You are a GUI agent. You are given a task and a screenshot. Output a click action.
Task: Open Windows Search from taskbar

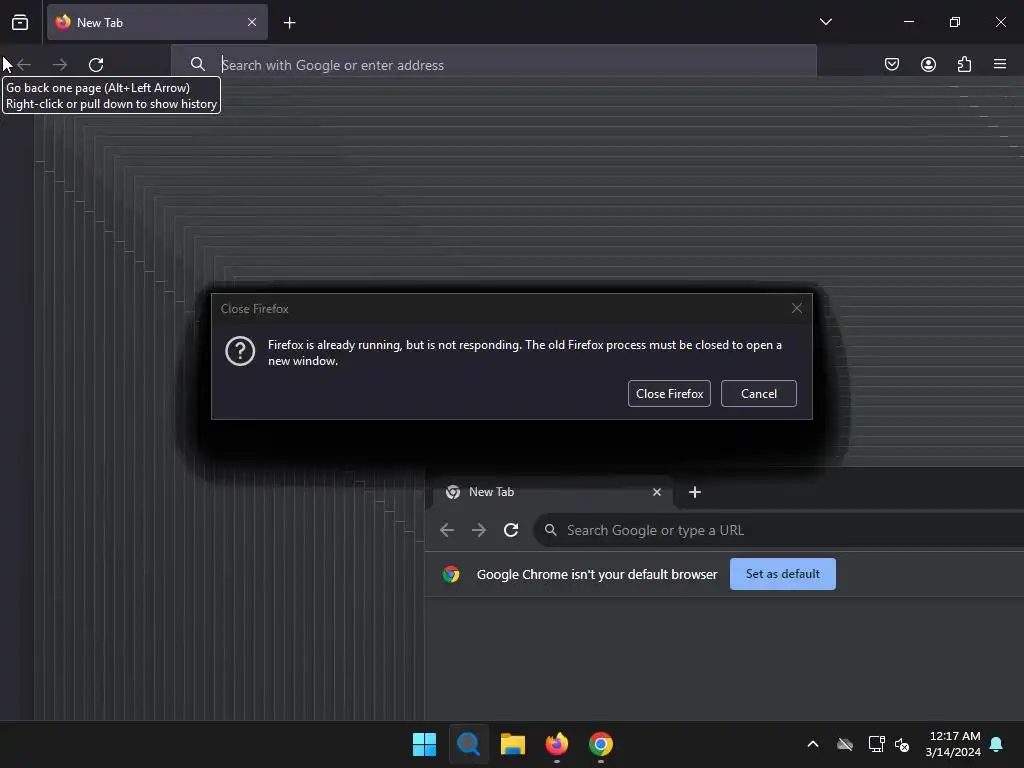coord(468,744)
